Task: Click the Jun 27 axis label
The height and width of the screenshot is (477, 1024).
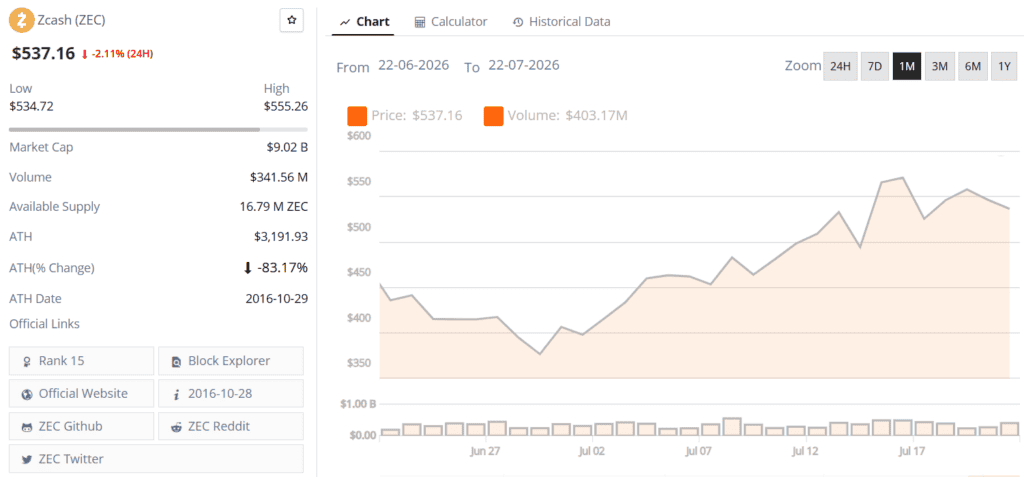Action: tap(485, 452)
